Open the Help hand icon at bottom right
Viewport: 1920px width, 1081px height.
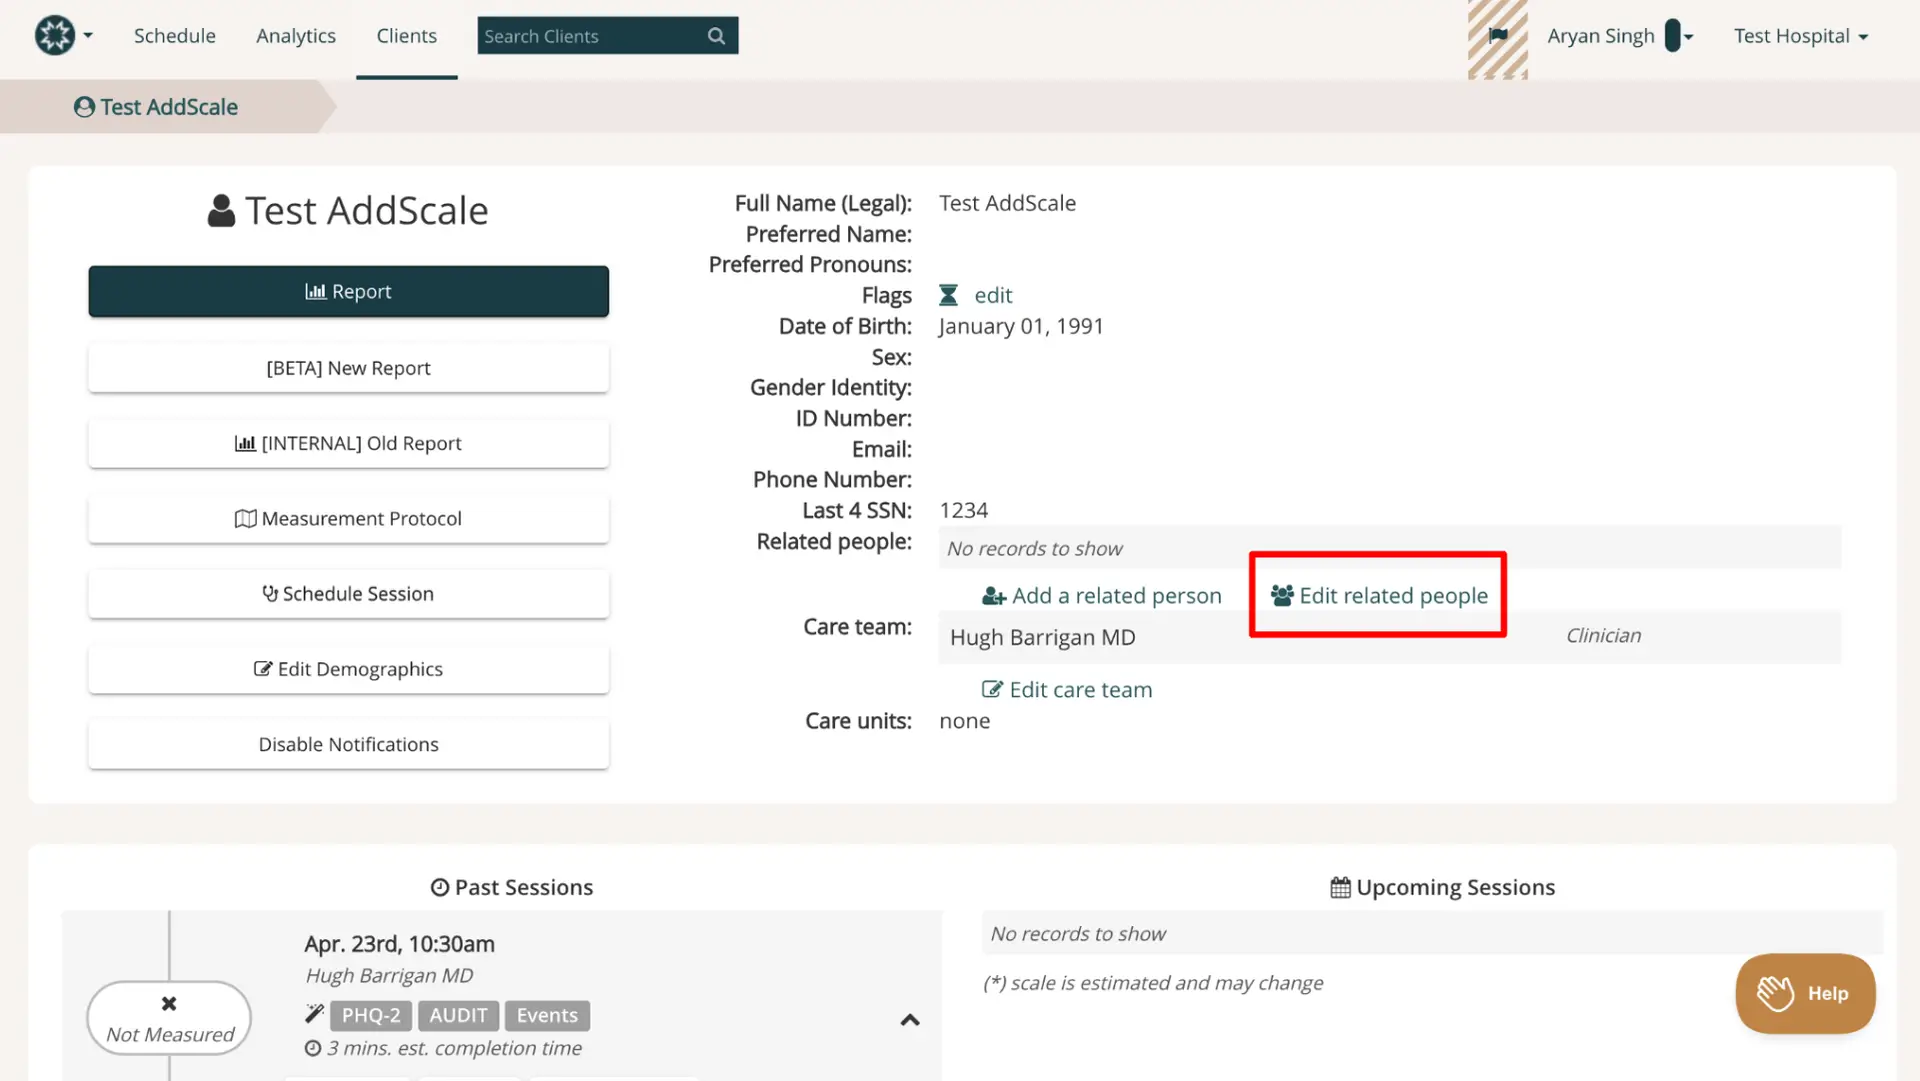coord(1777,993)
